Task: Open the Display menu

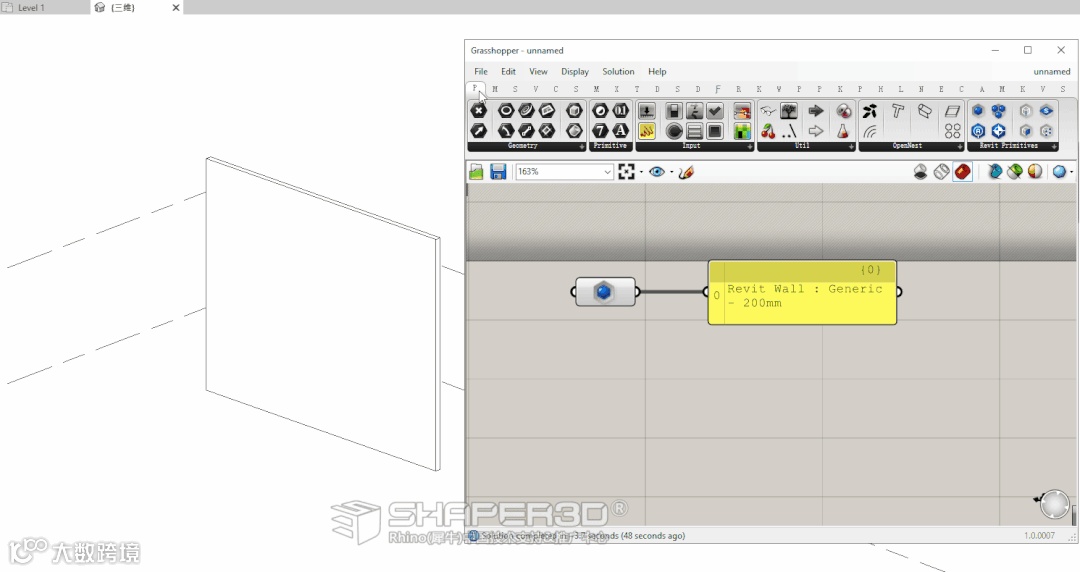Action: [574, 72]
